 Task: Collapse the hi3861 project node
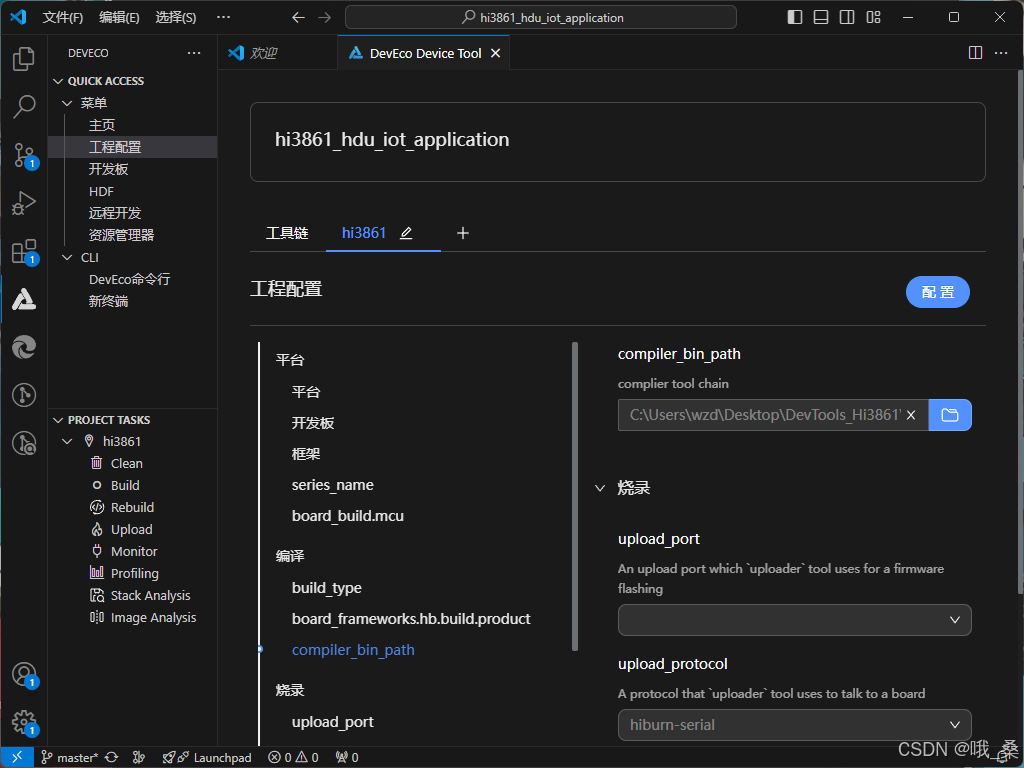pos(67,441)
